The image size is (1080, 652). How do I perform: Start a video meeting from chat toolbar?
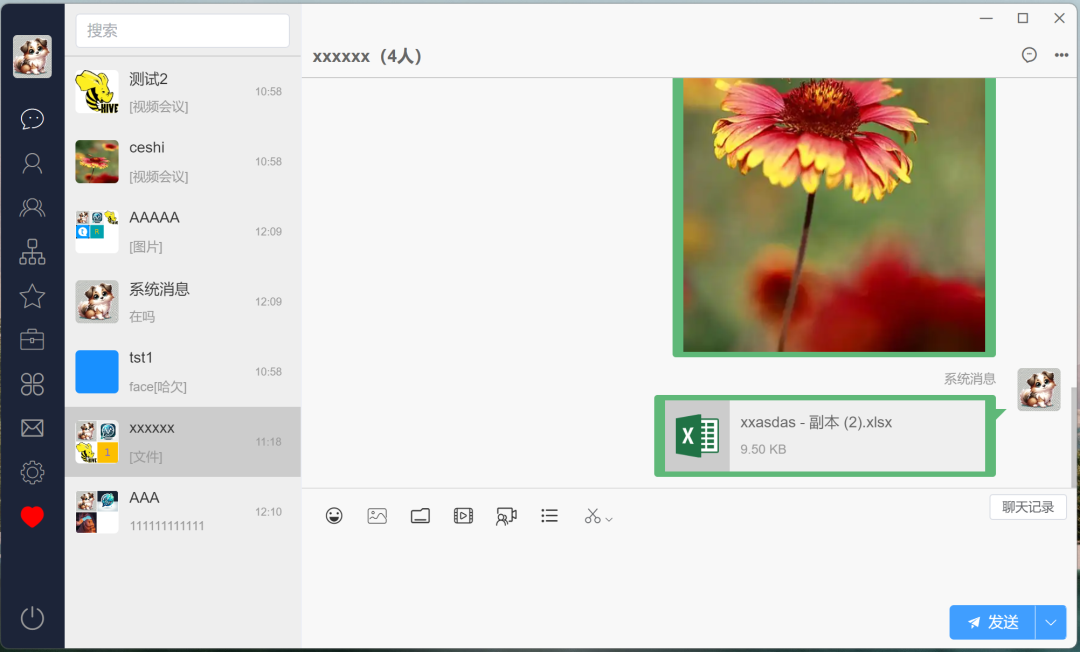506,516
